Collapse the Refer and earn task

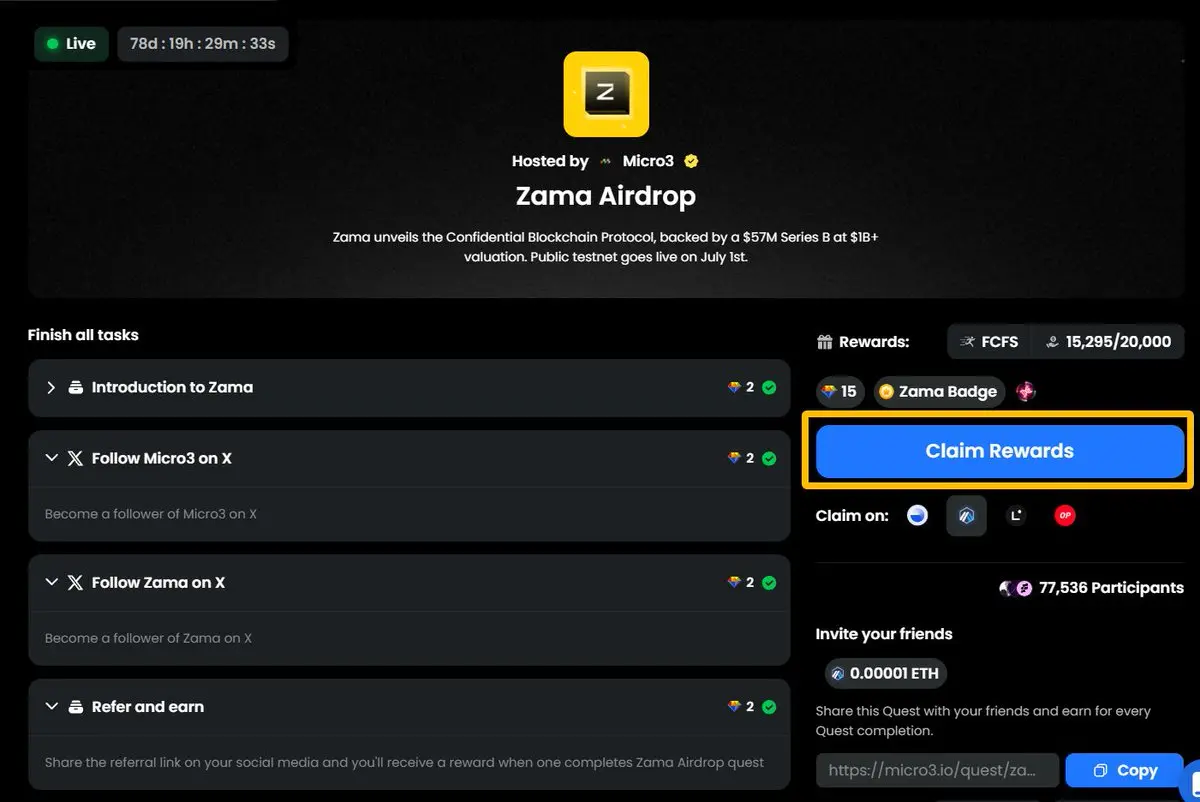pos(51,706)
